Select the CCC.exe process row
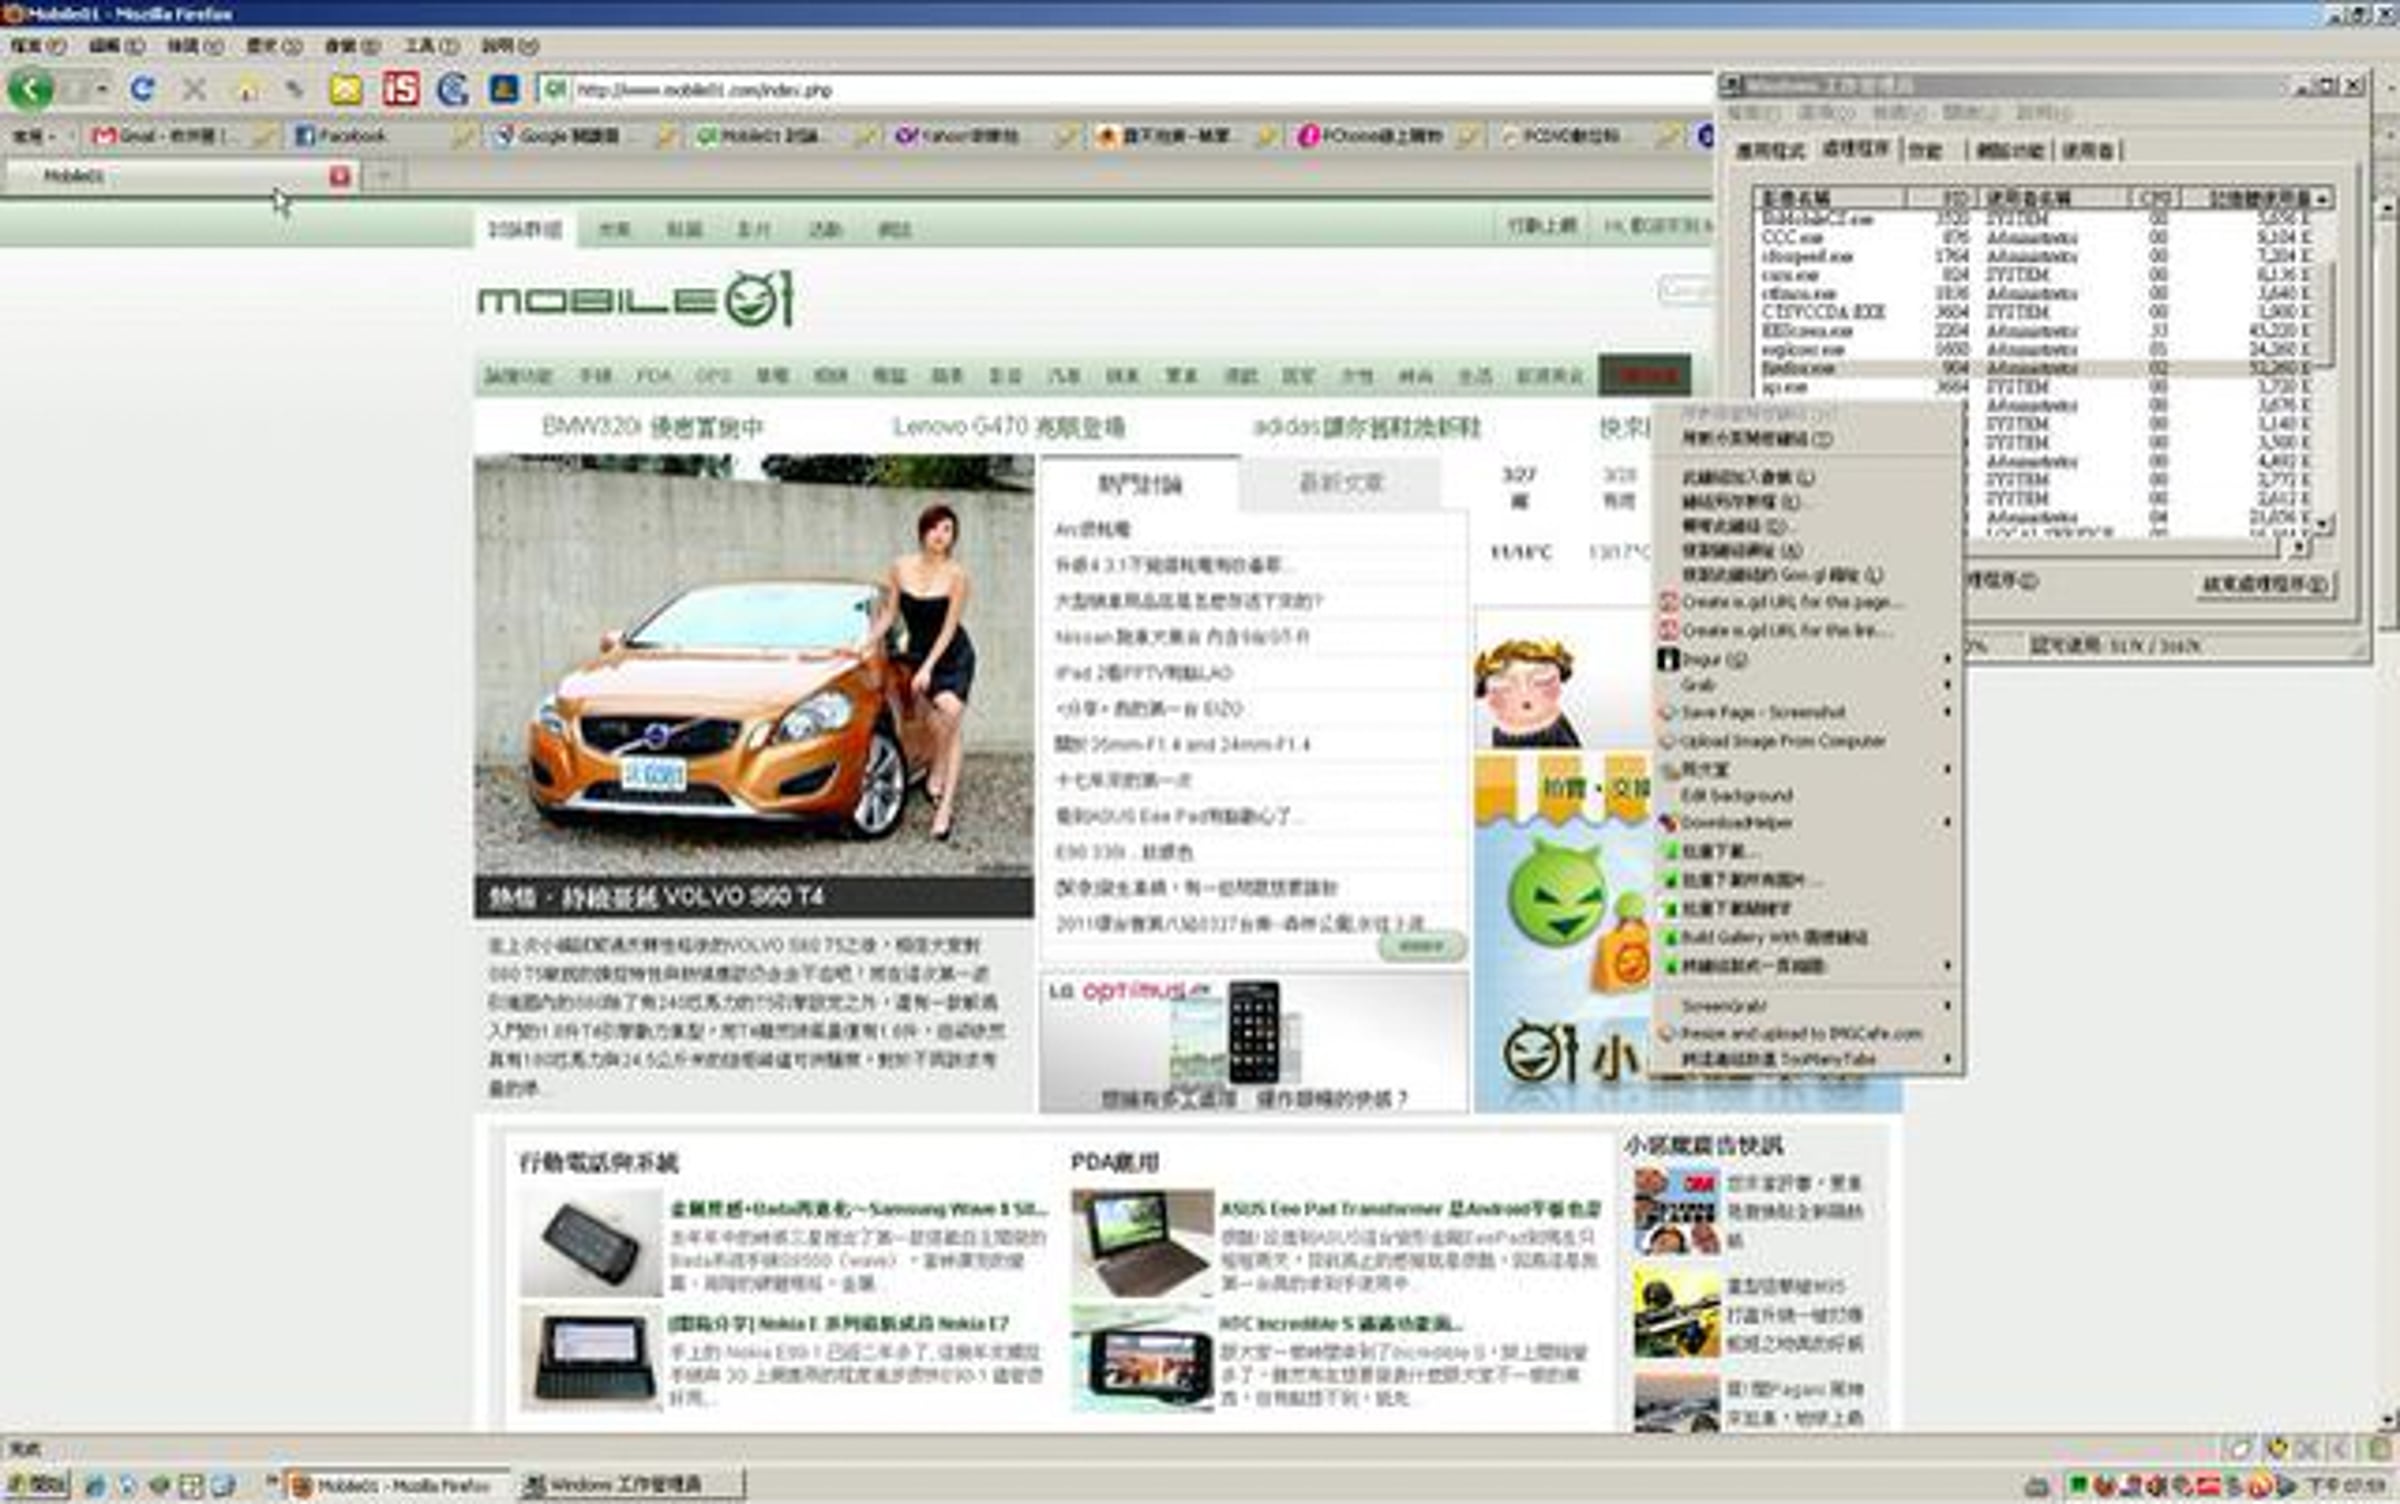The image size is (2400, 1504). 2035,238
